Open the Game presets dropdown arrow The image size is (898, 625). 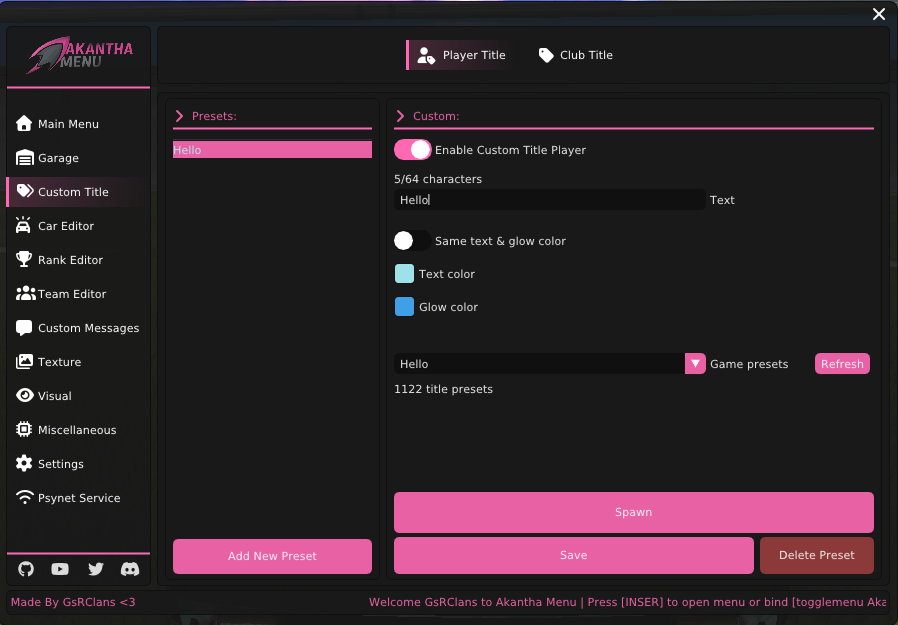point(695,364)
